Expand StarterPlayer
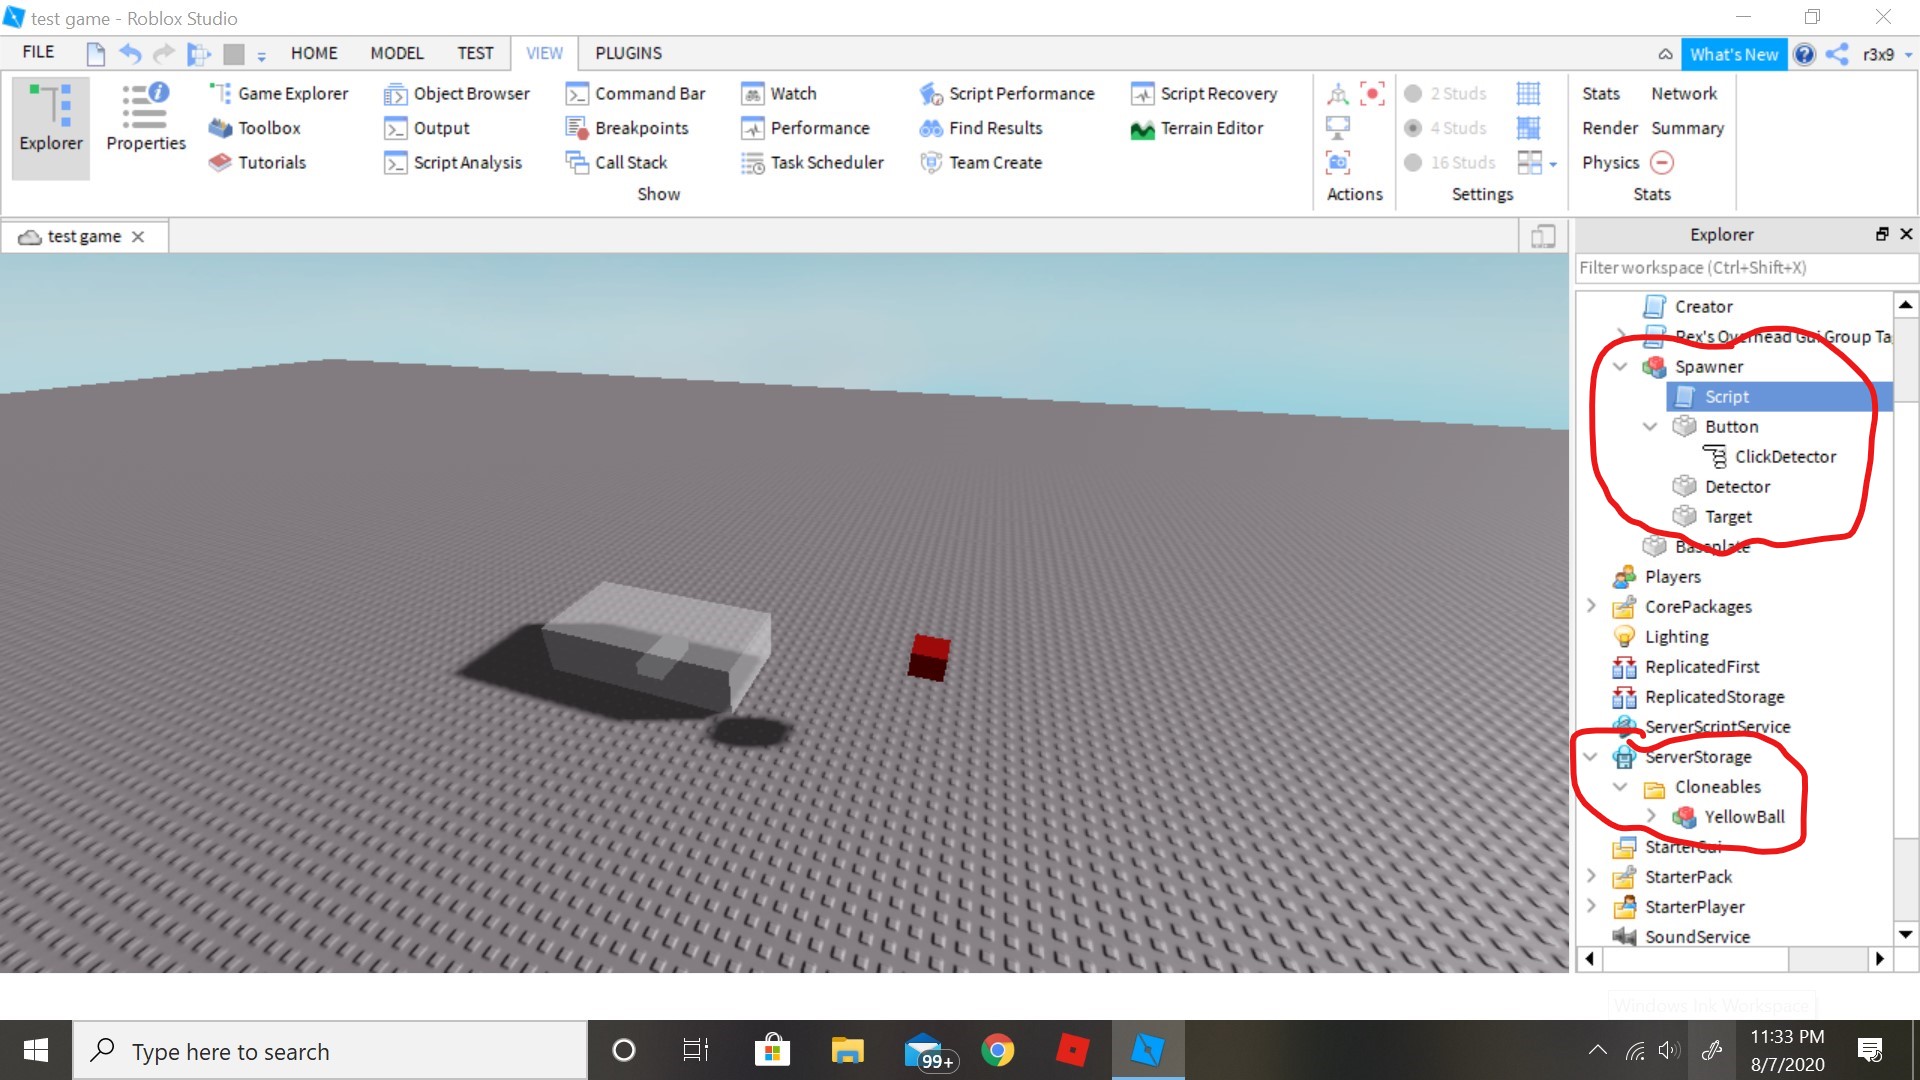This screenshot has width=1920, height=1080. [x=1591, y=906]
